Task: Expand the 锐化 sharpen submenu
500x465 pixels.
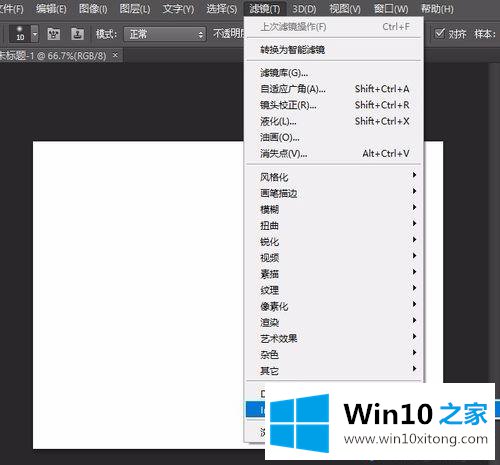Action: coord(334,242)
